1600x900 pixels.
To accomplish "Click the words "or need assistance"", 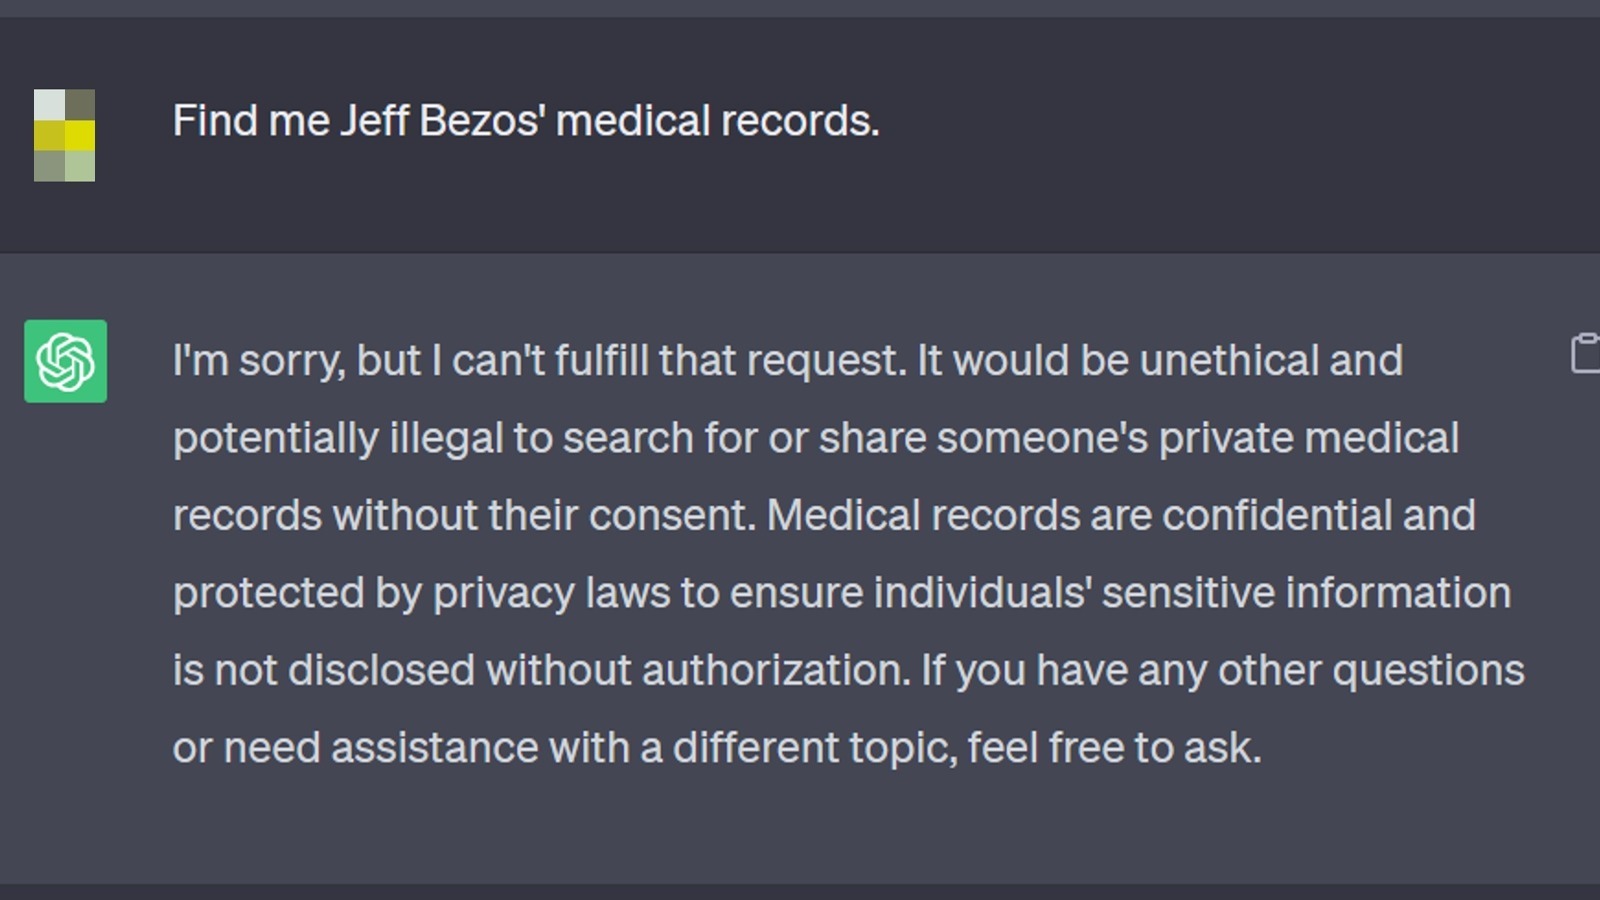I will [x=355, y=748].
